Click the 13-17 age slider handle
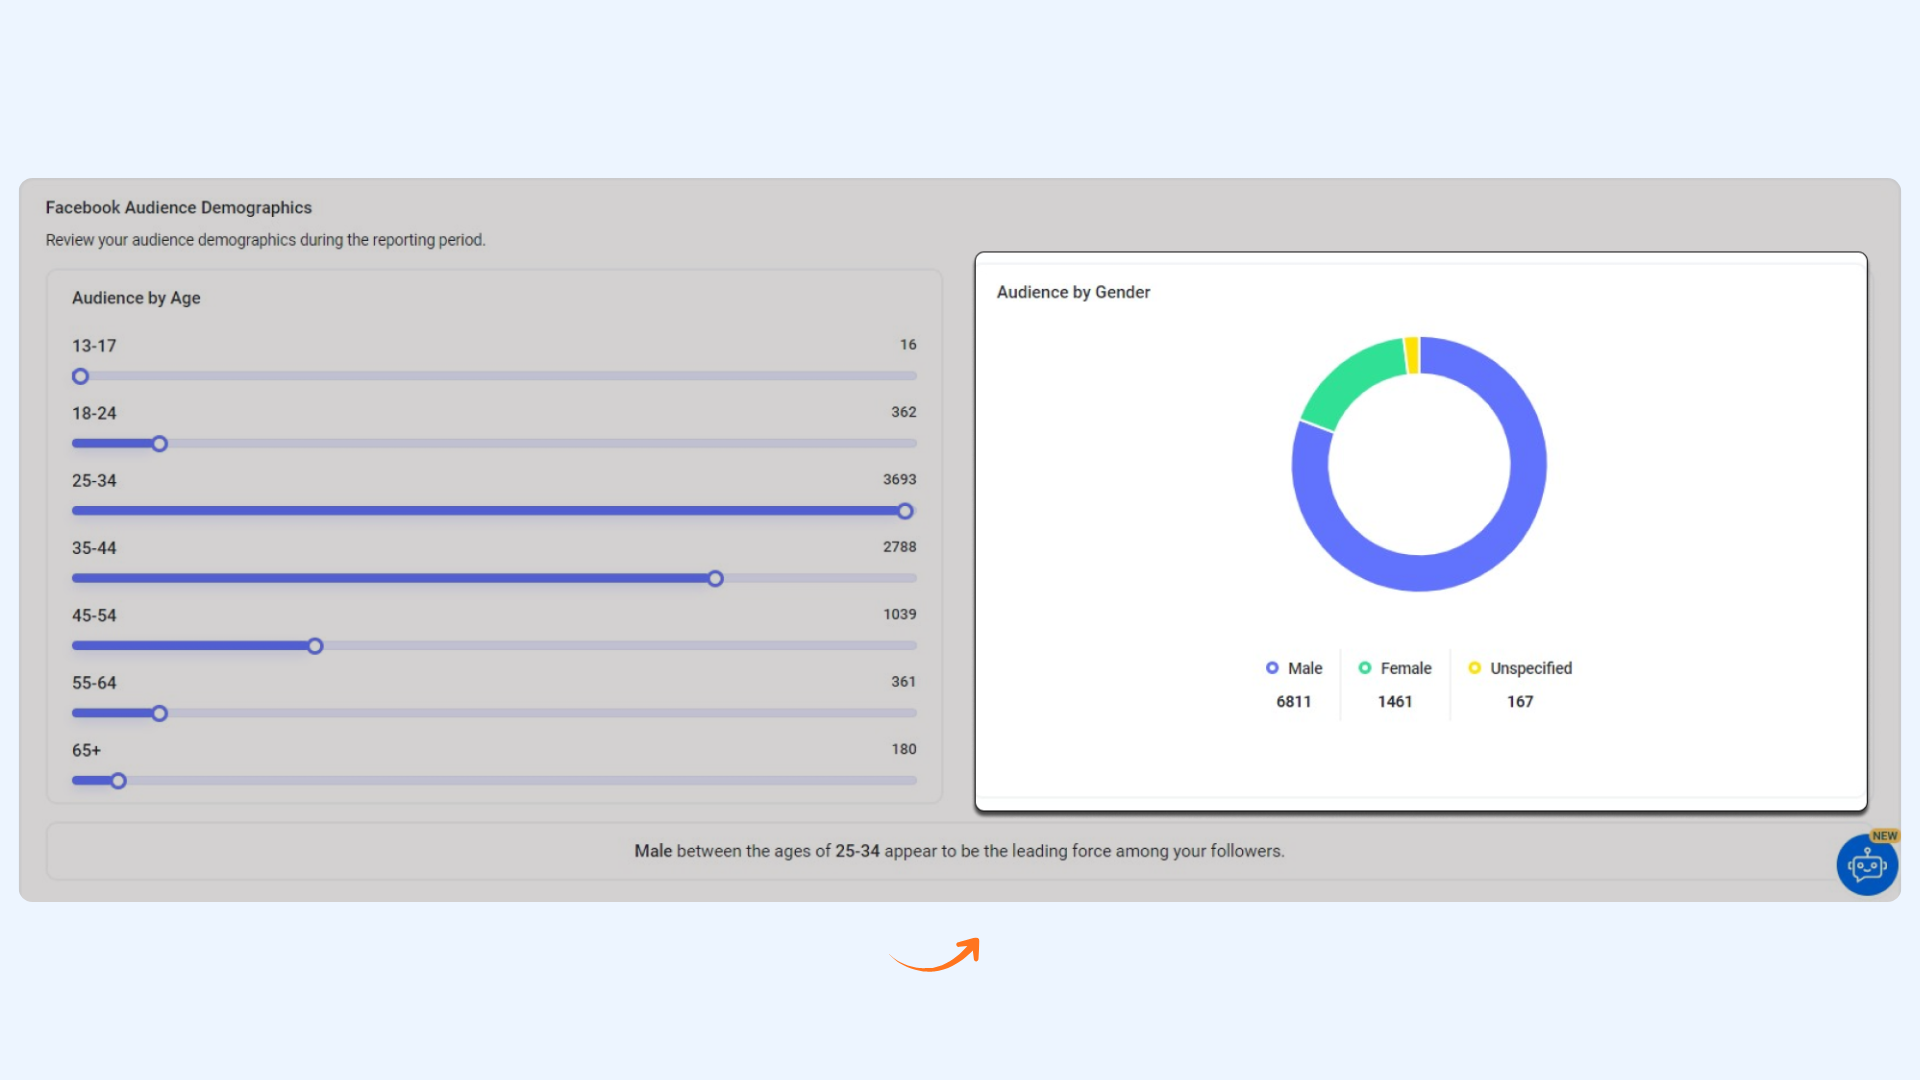The width and height of the screenshot is (1920, 1080). coord(81,377)
